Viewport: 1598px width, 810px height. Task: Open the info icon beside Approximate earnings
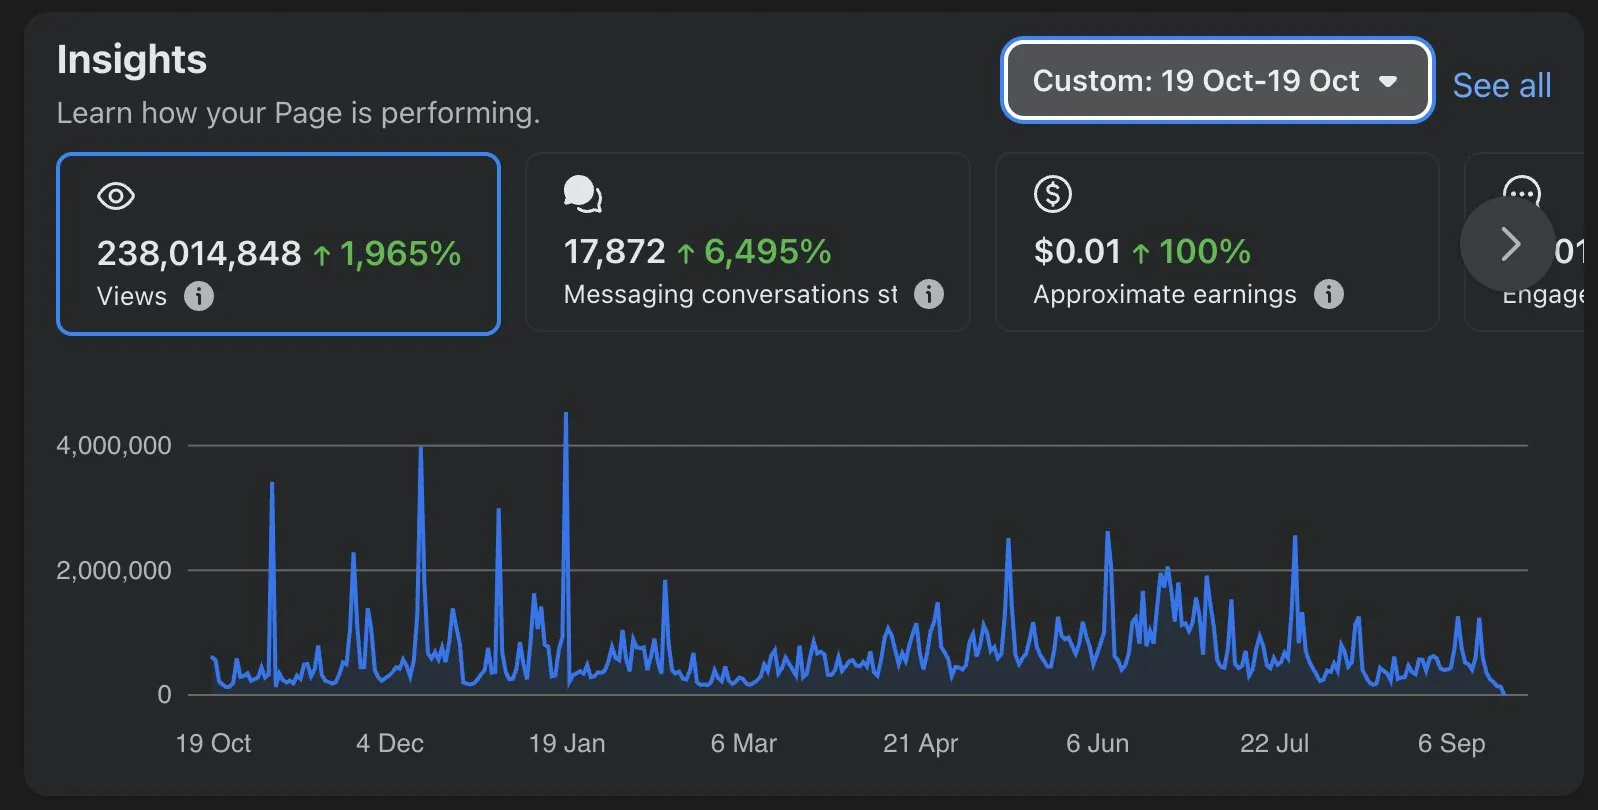[x=1328, y=294]
